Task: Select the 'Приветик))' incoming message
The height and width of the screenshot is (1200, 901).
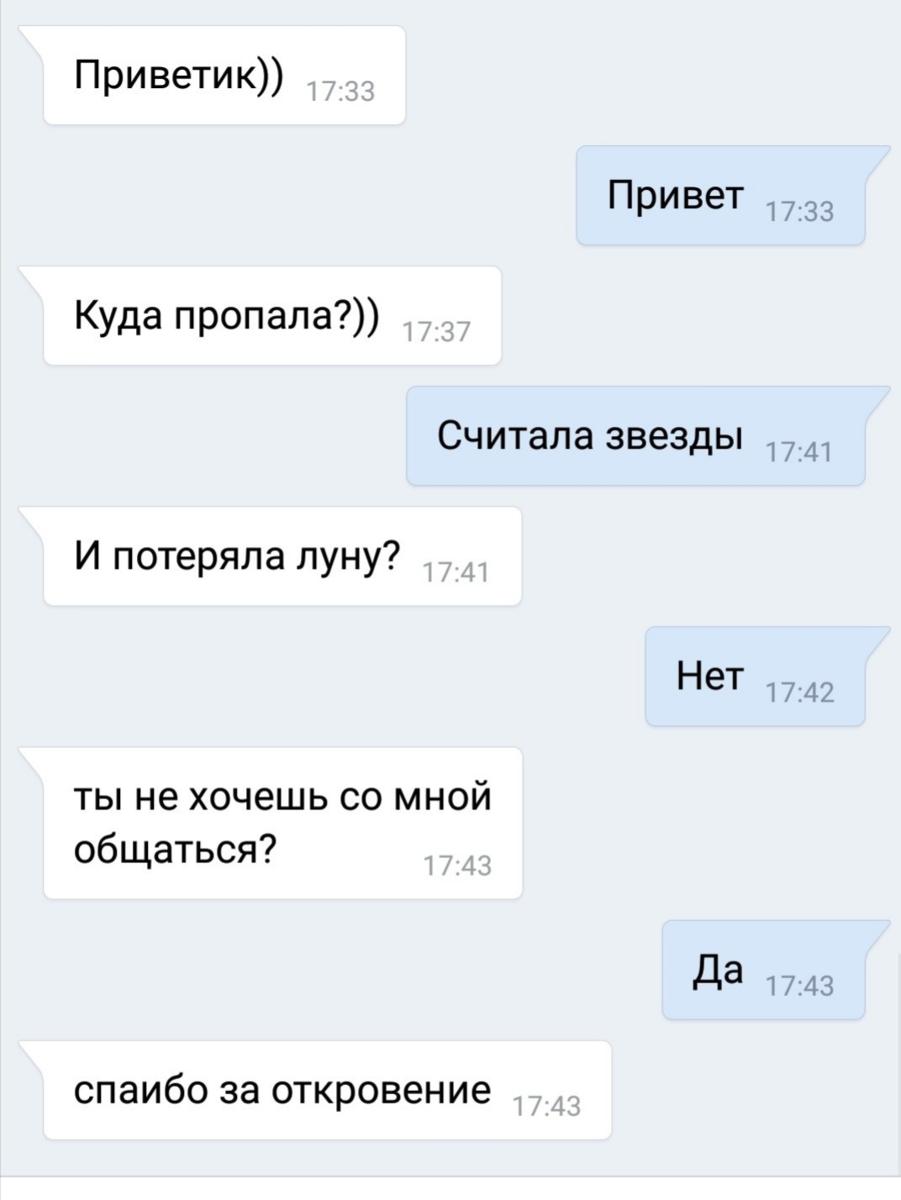Action: point(224,75)
